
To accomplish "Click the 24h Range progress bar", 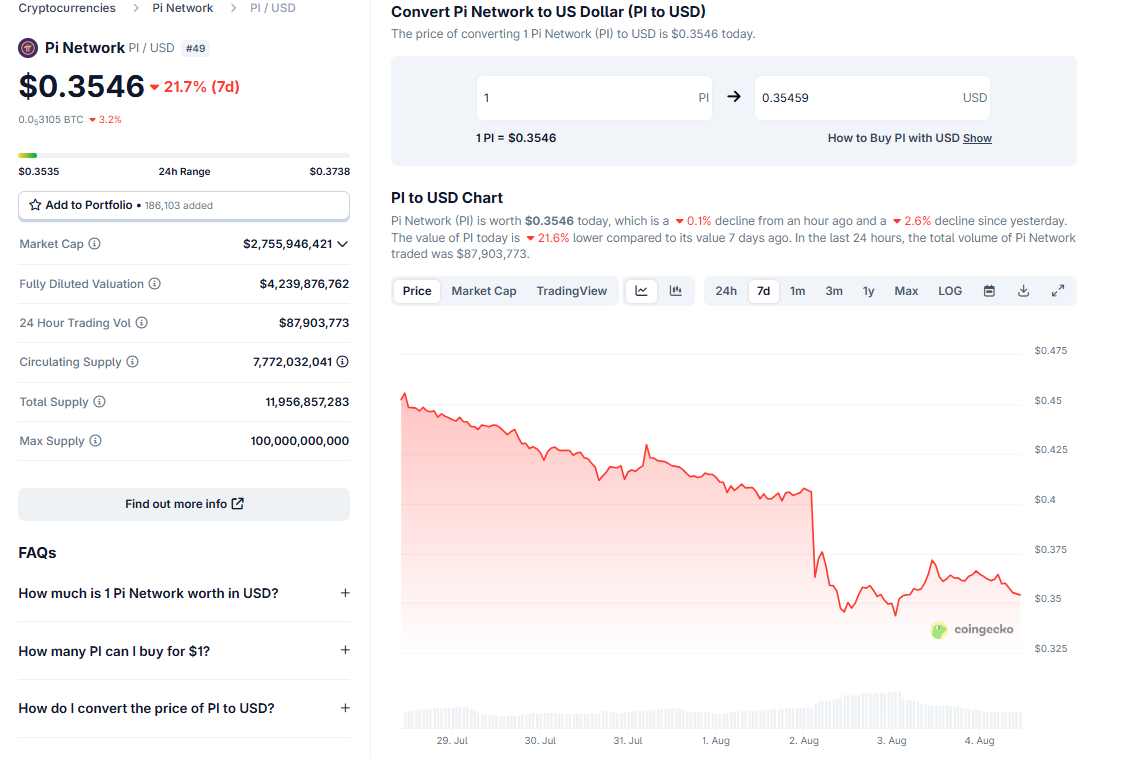I will (184, 155).
